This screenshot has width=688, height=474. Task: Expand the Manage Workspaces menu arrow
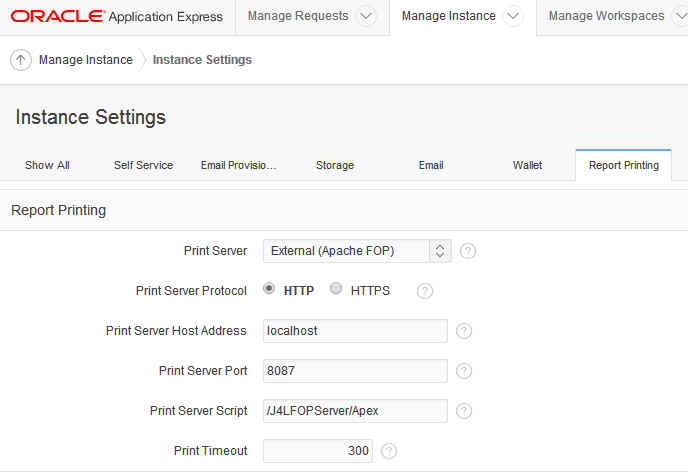pyautogui.click(x=681, y=16)
